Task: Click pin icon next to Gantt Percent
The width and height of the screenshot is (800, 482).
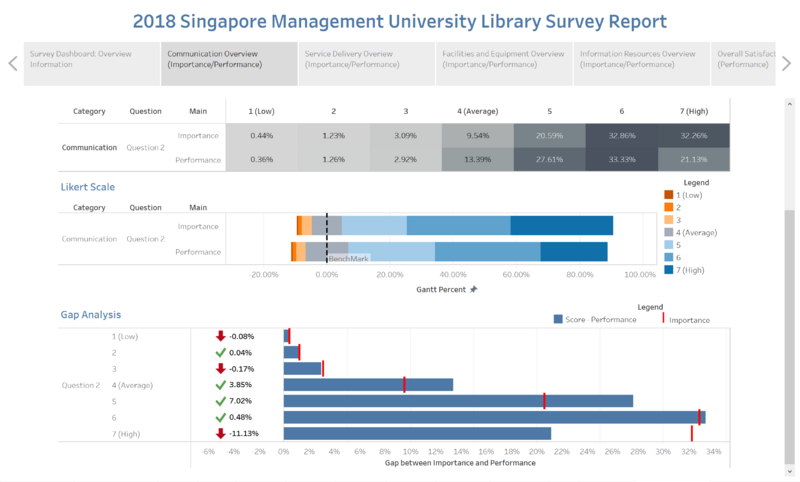Action: 473,289
